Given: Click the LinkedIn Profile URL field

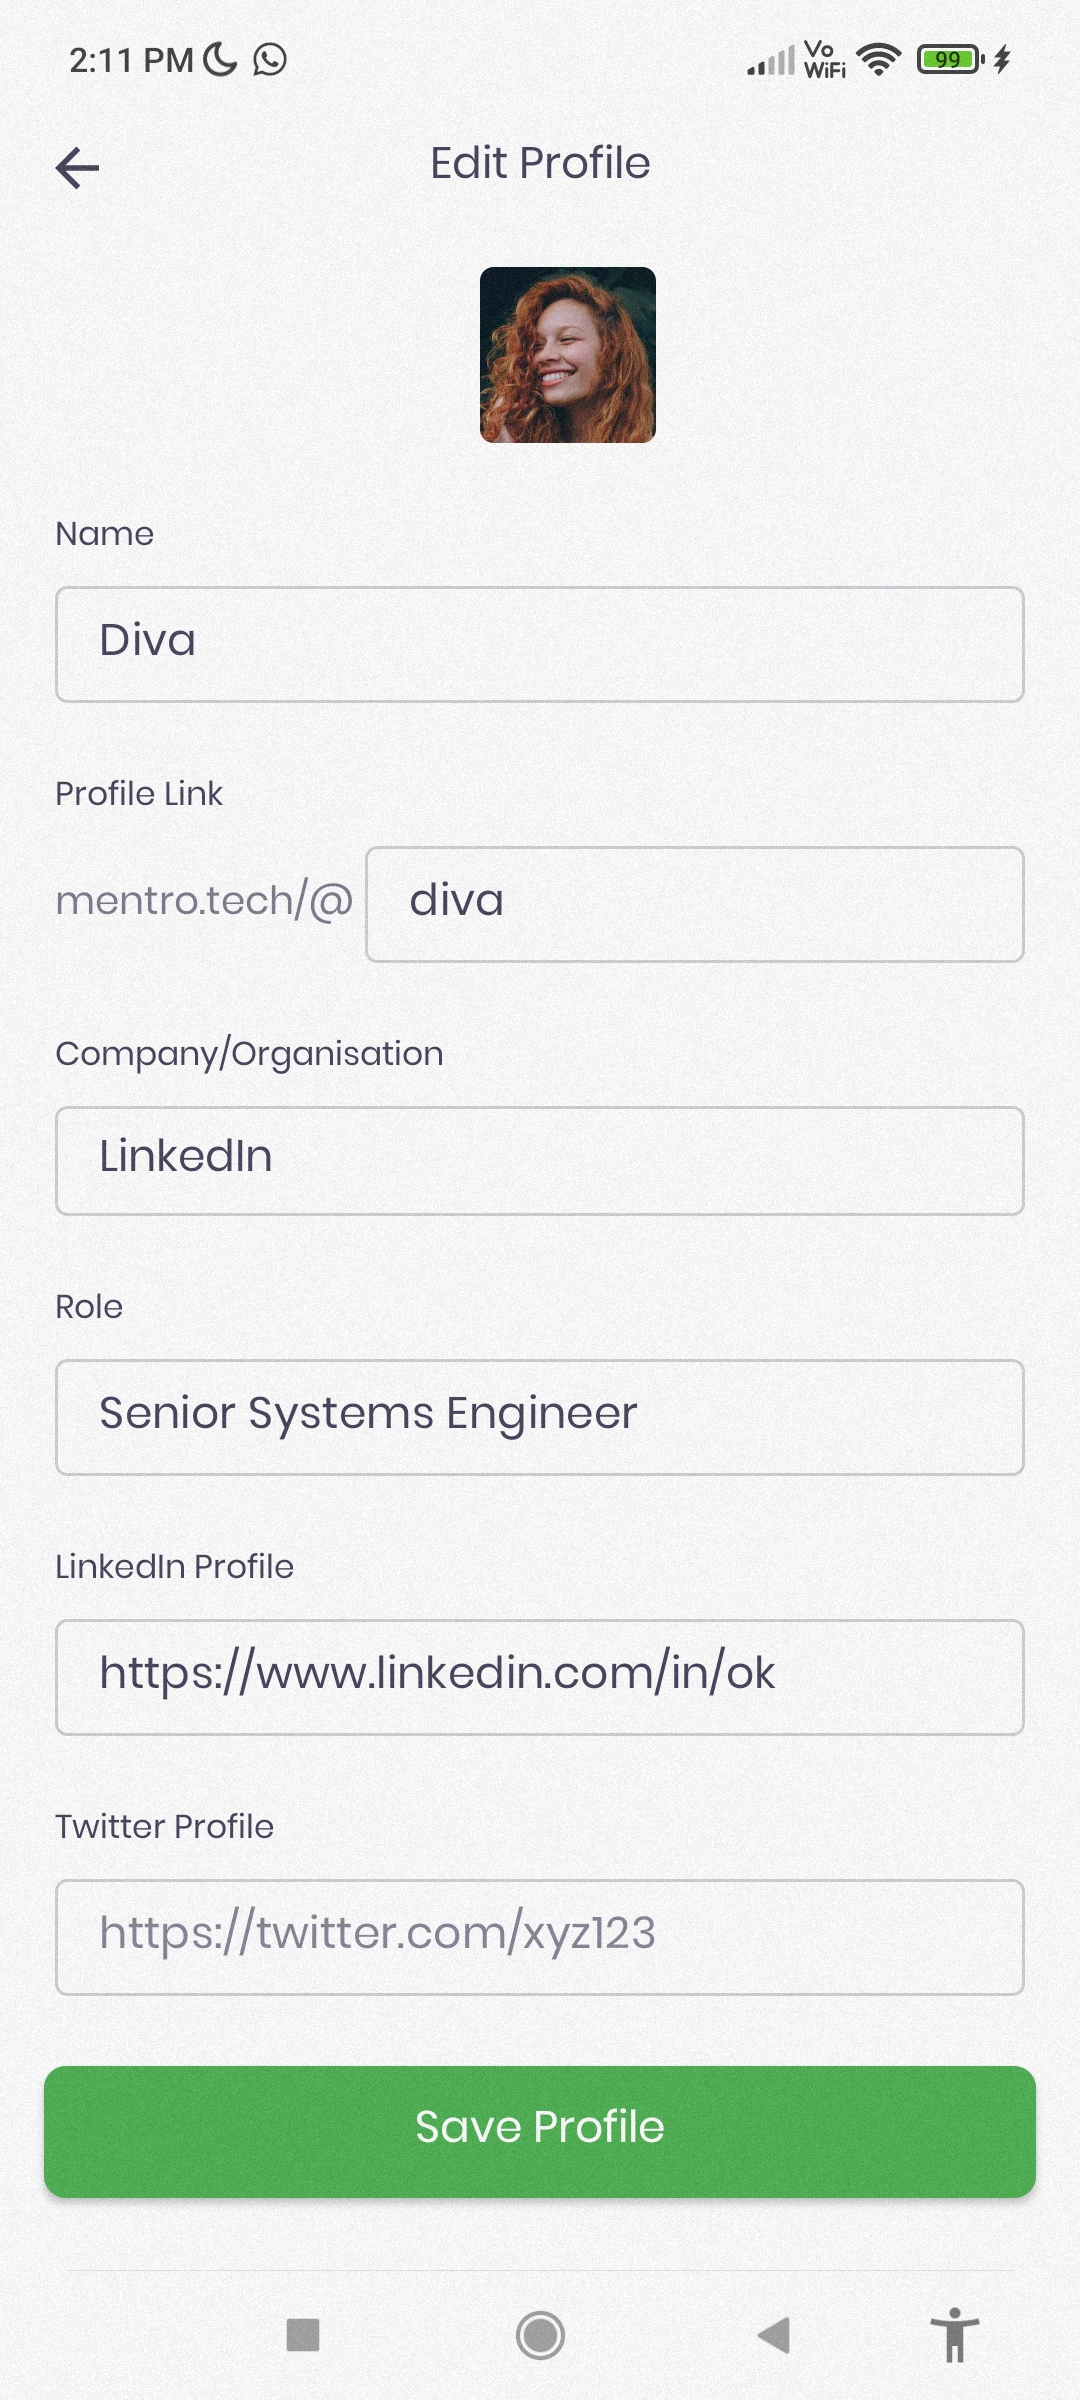Looking at the screenshot, I should tap(540, 1676).
